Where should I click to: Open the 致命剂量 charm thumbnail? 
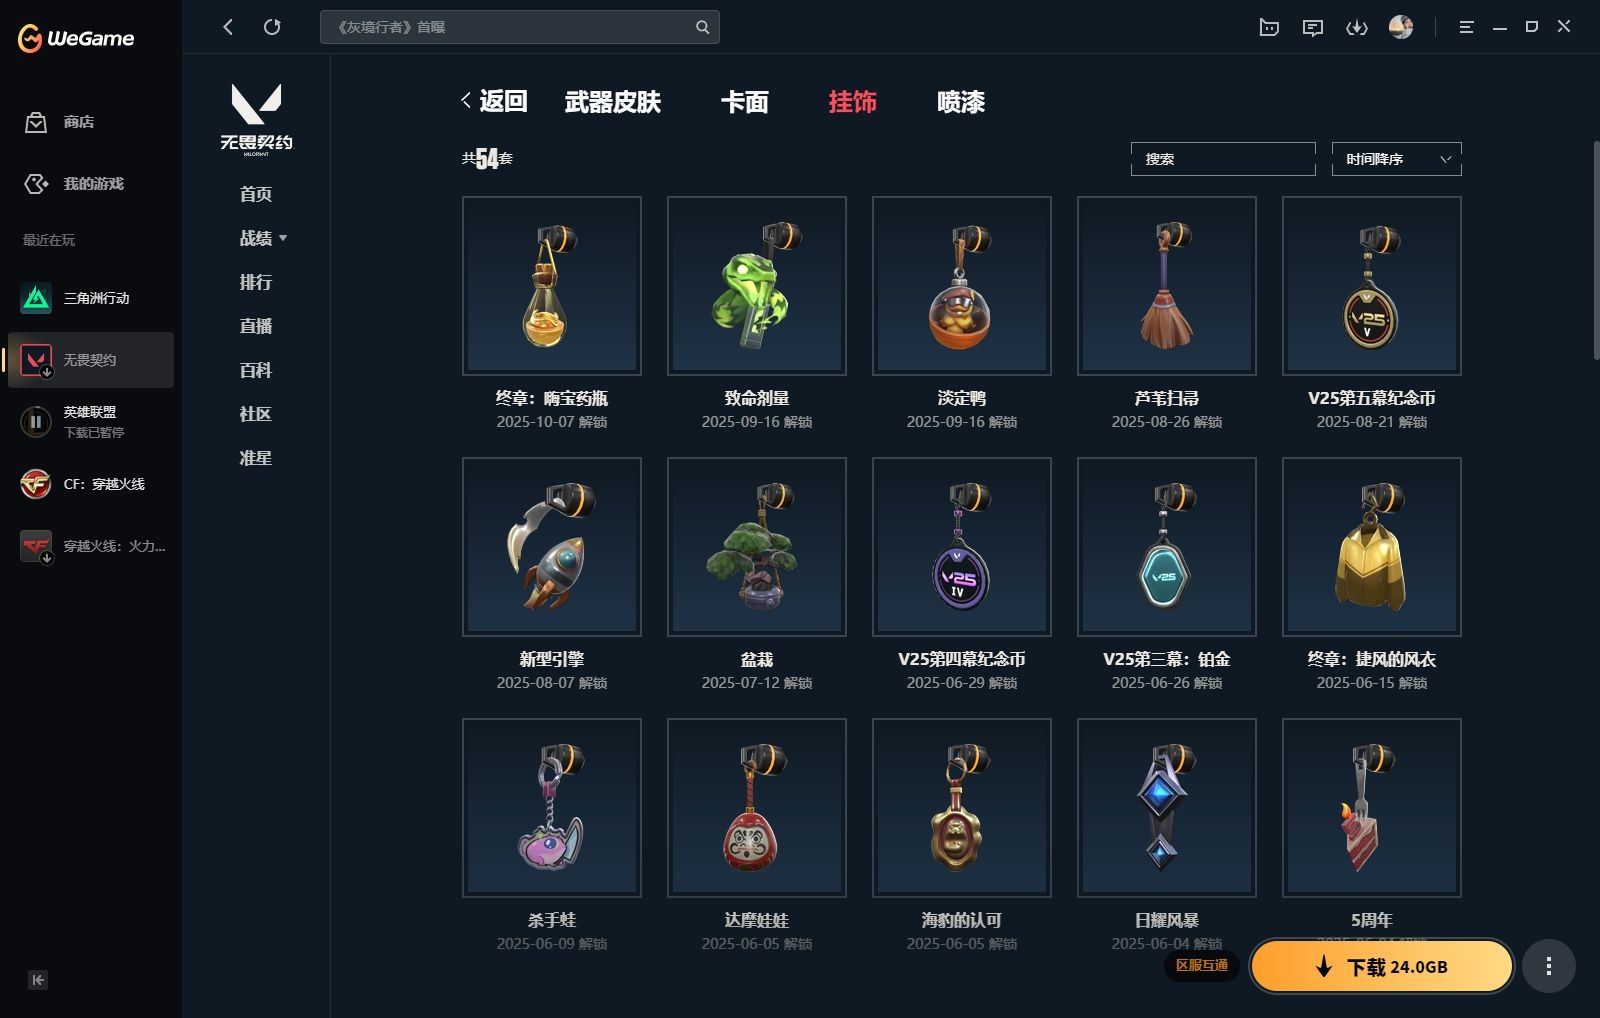(x=757, y=286)
